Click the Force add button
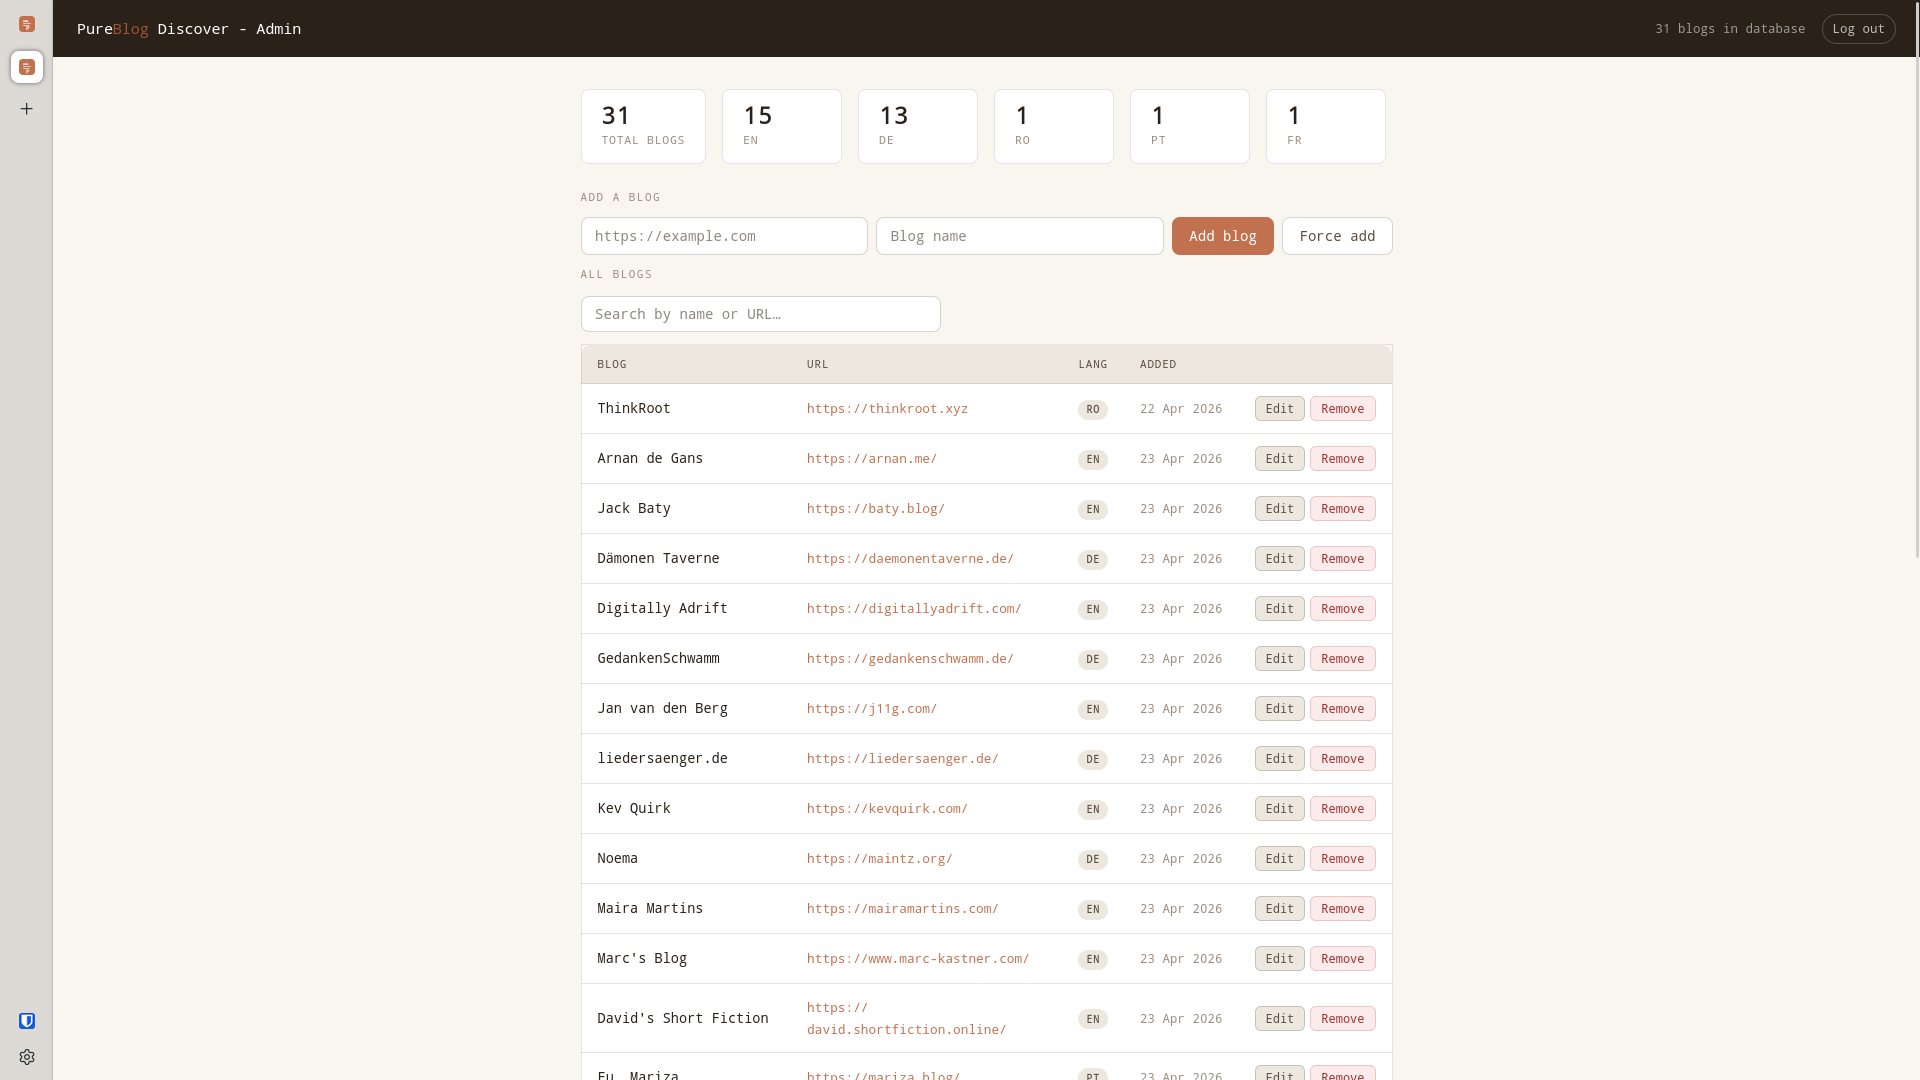1920x1080 pixels. pyautogui.click(x=1337, y=236)
